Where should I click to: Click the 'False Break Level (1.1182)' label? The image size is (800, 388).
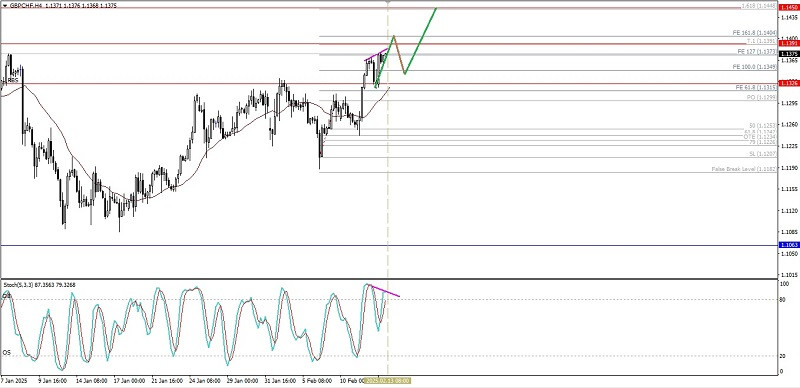[744, 169]
